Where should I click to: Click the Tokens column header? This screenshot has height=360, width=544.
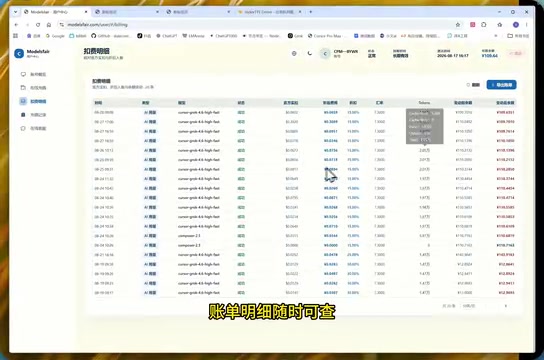tap(424, 103)
